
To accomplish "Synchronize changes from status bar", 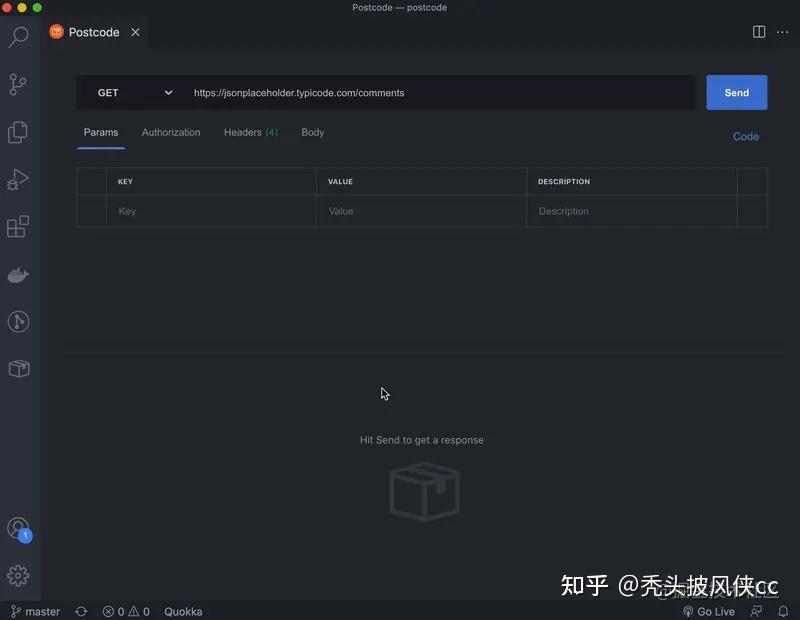I will pos(81,611).
